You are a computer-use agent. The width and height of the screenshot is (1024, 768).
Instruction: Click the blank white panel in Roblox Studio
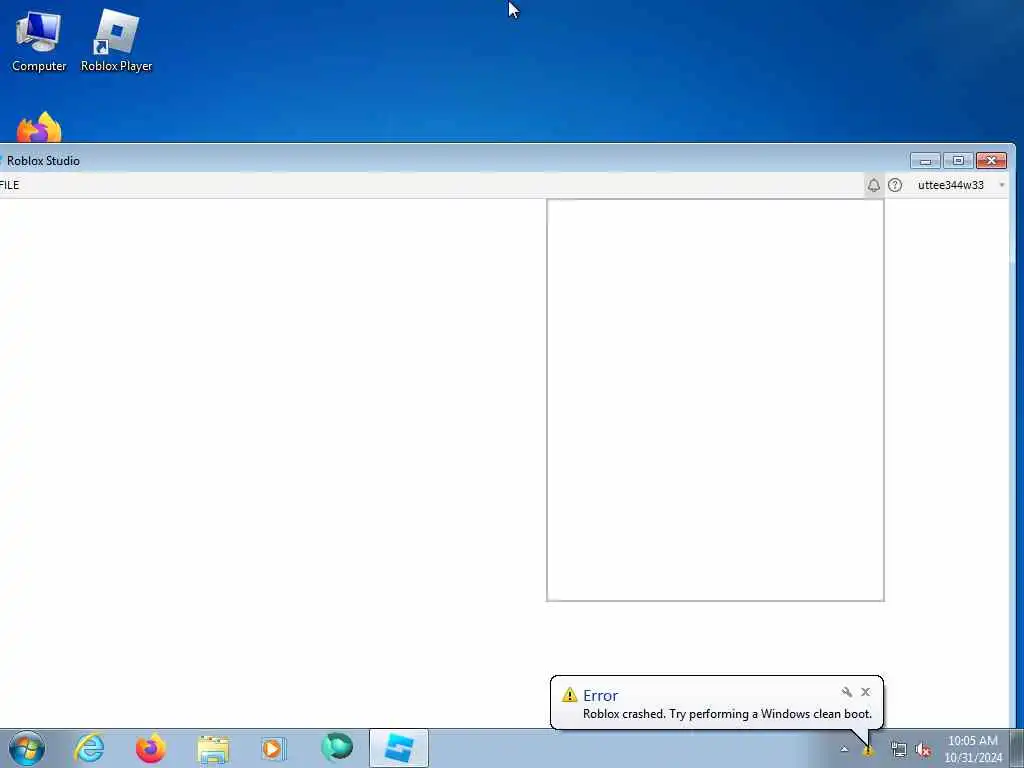[x=715, y=400]
